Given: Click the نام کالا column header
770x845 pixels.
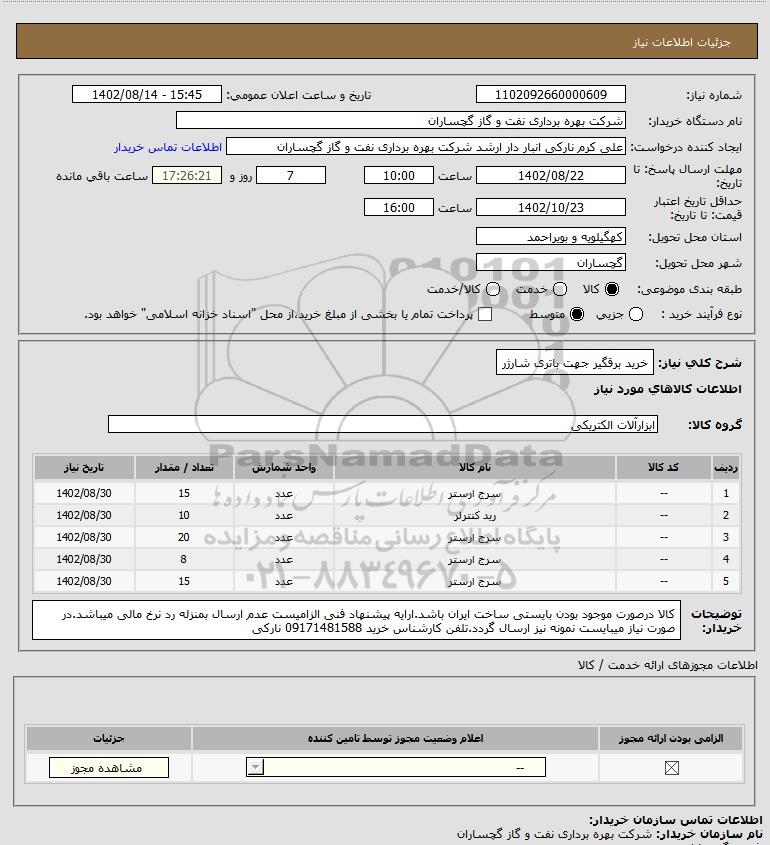Looking at the screenshot, I should pyautogui.click(x=475, y=467).
